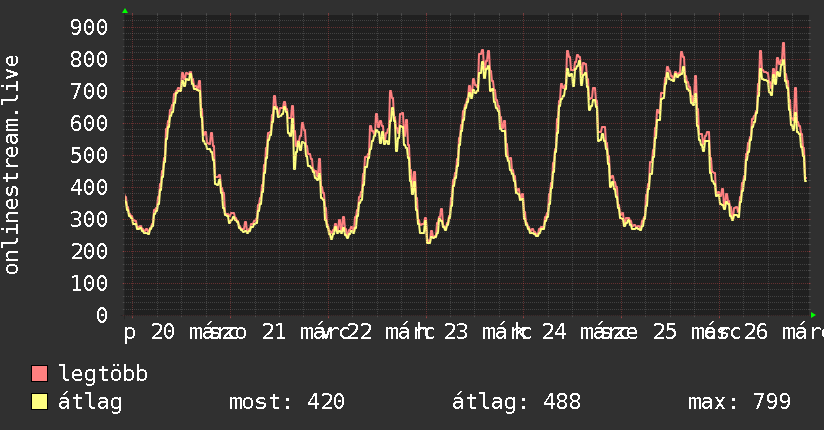
Task: Click the 800 y-axis label
Action: (89, 59)
